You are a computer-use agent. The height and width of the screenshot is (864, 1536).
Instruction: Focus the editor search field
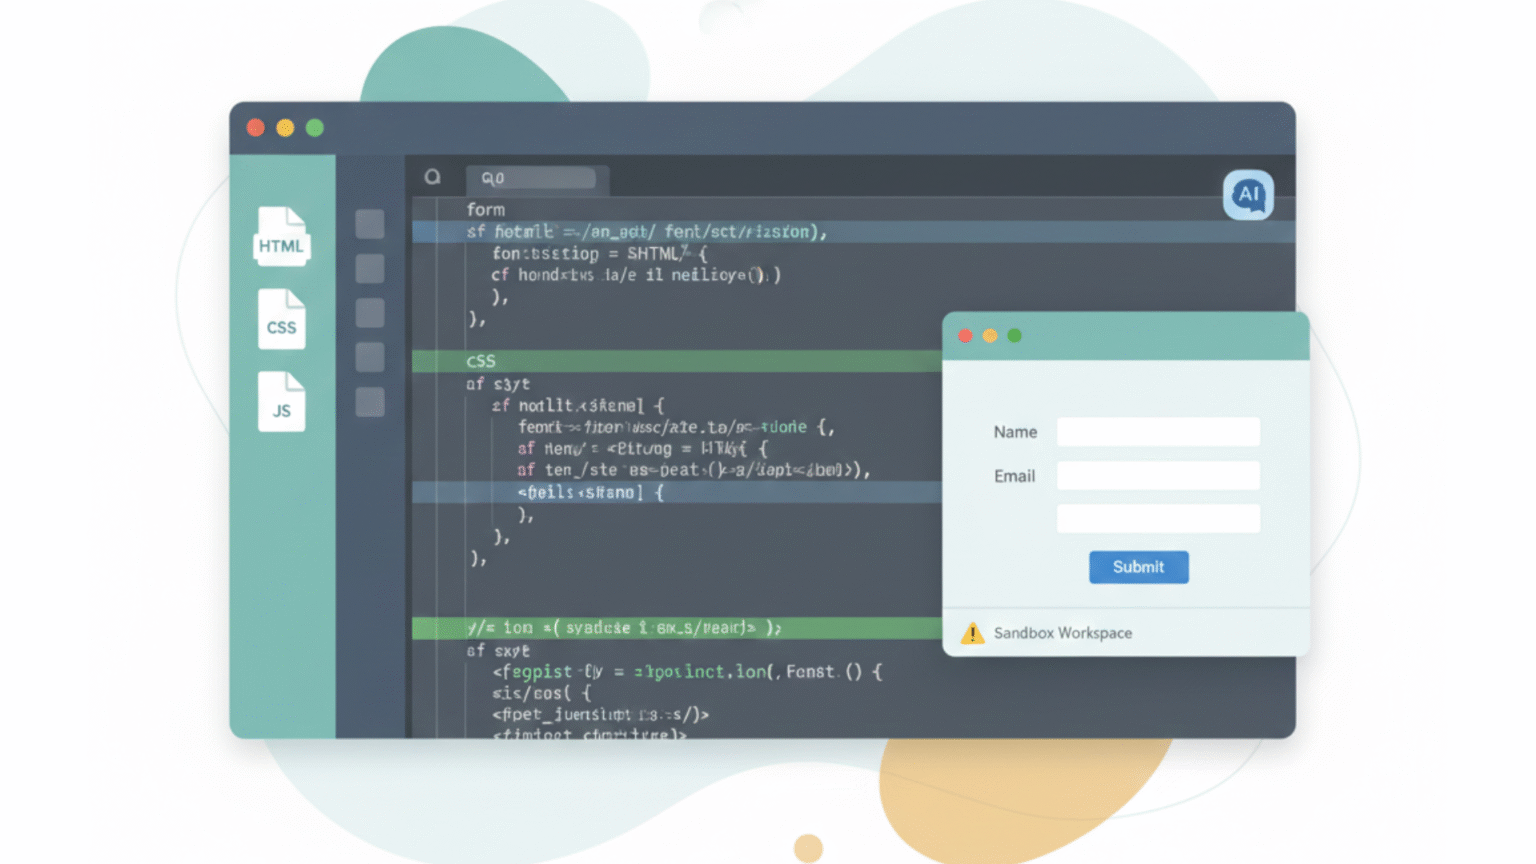(x=538, y=178)
